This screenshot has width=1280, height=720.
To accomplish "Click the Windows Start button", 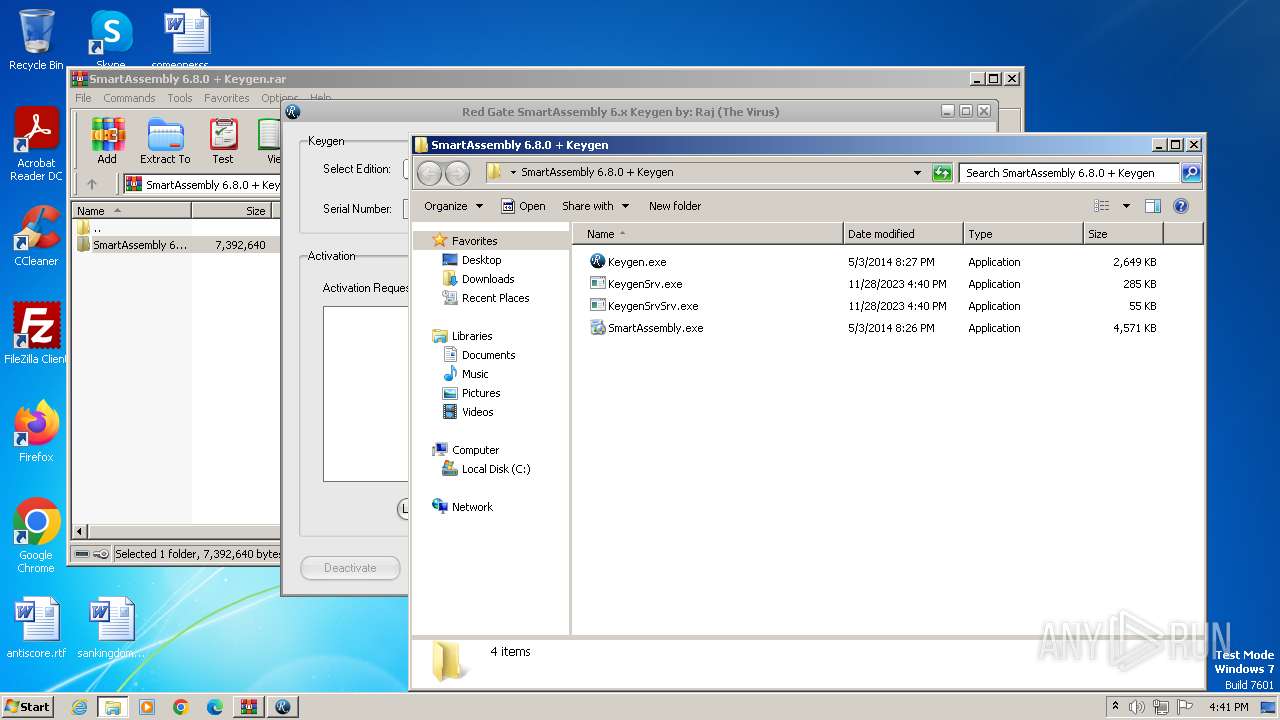I will tap(27, 707).
